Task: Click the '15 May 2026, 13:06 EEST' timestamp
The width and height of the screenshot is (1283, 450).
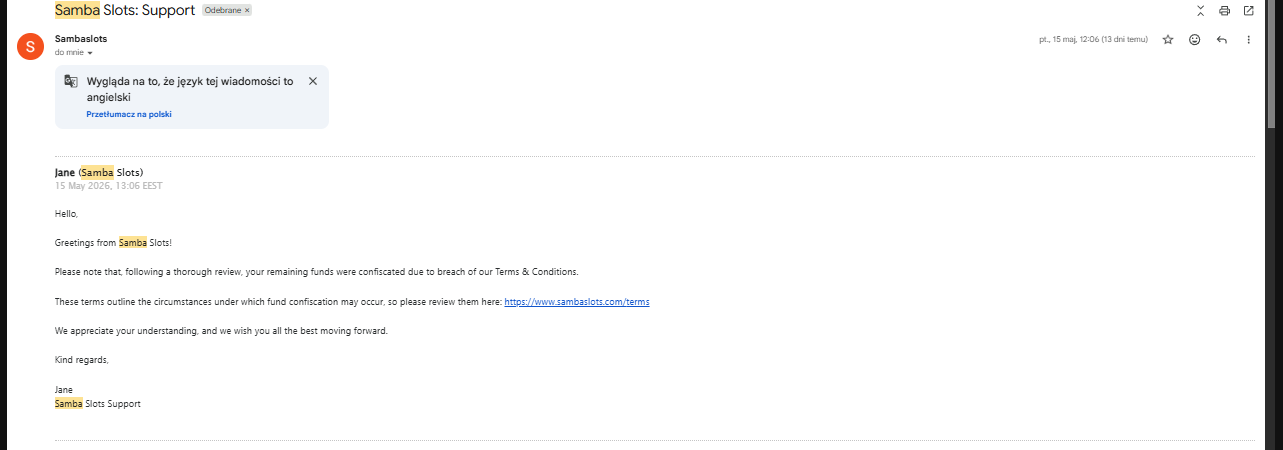Action: point(108,185)
